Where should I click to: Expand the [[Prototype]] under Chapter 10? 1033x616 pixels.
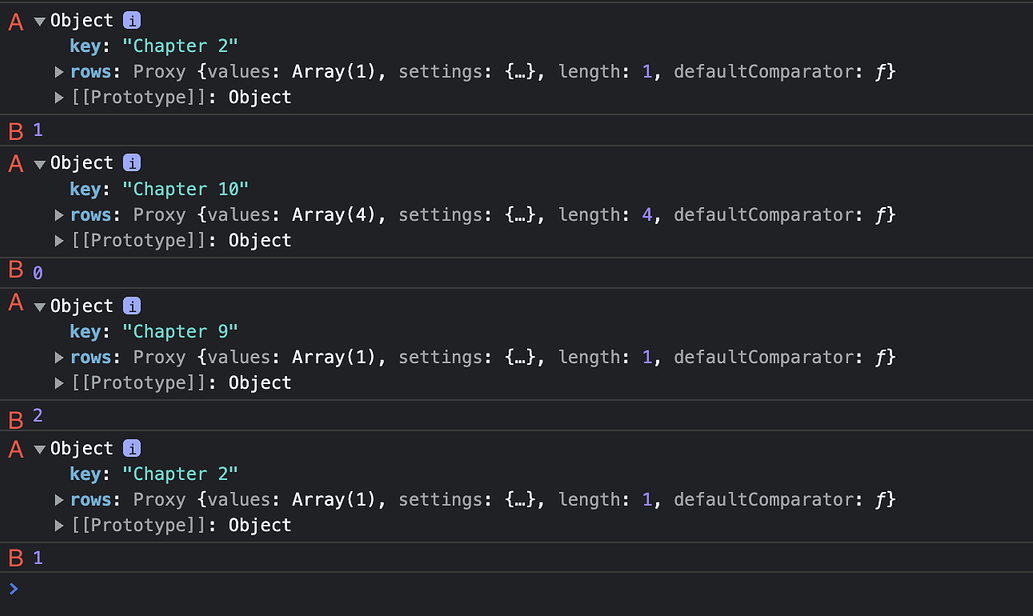[x=59, y=240]
